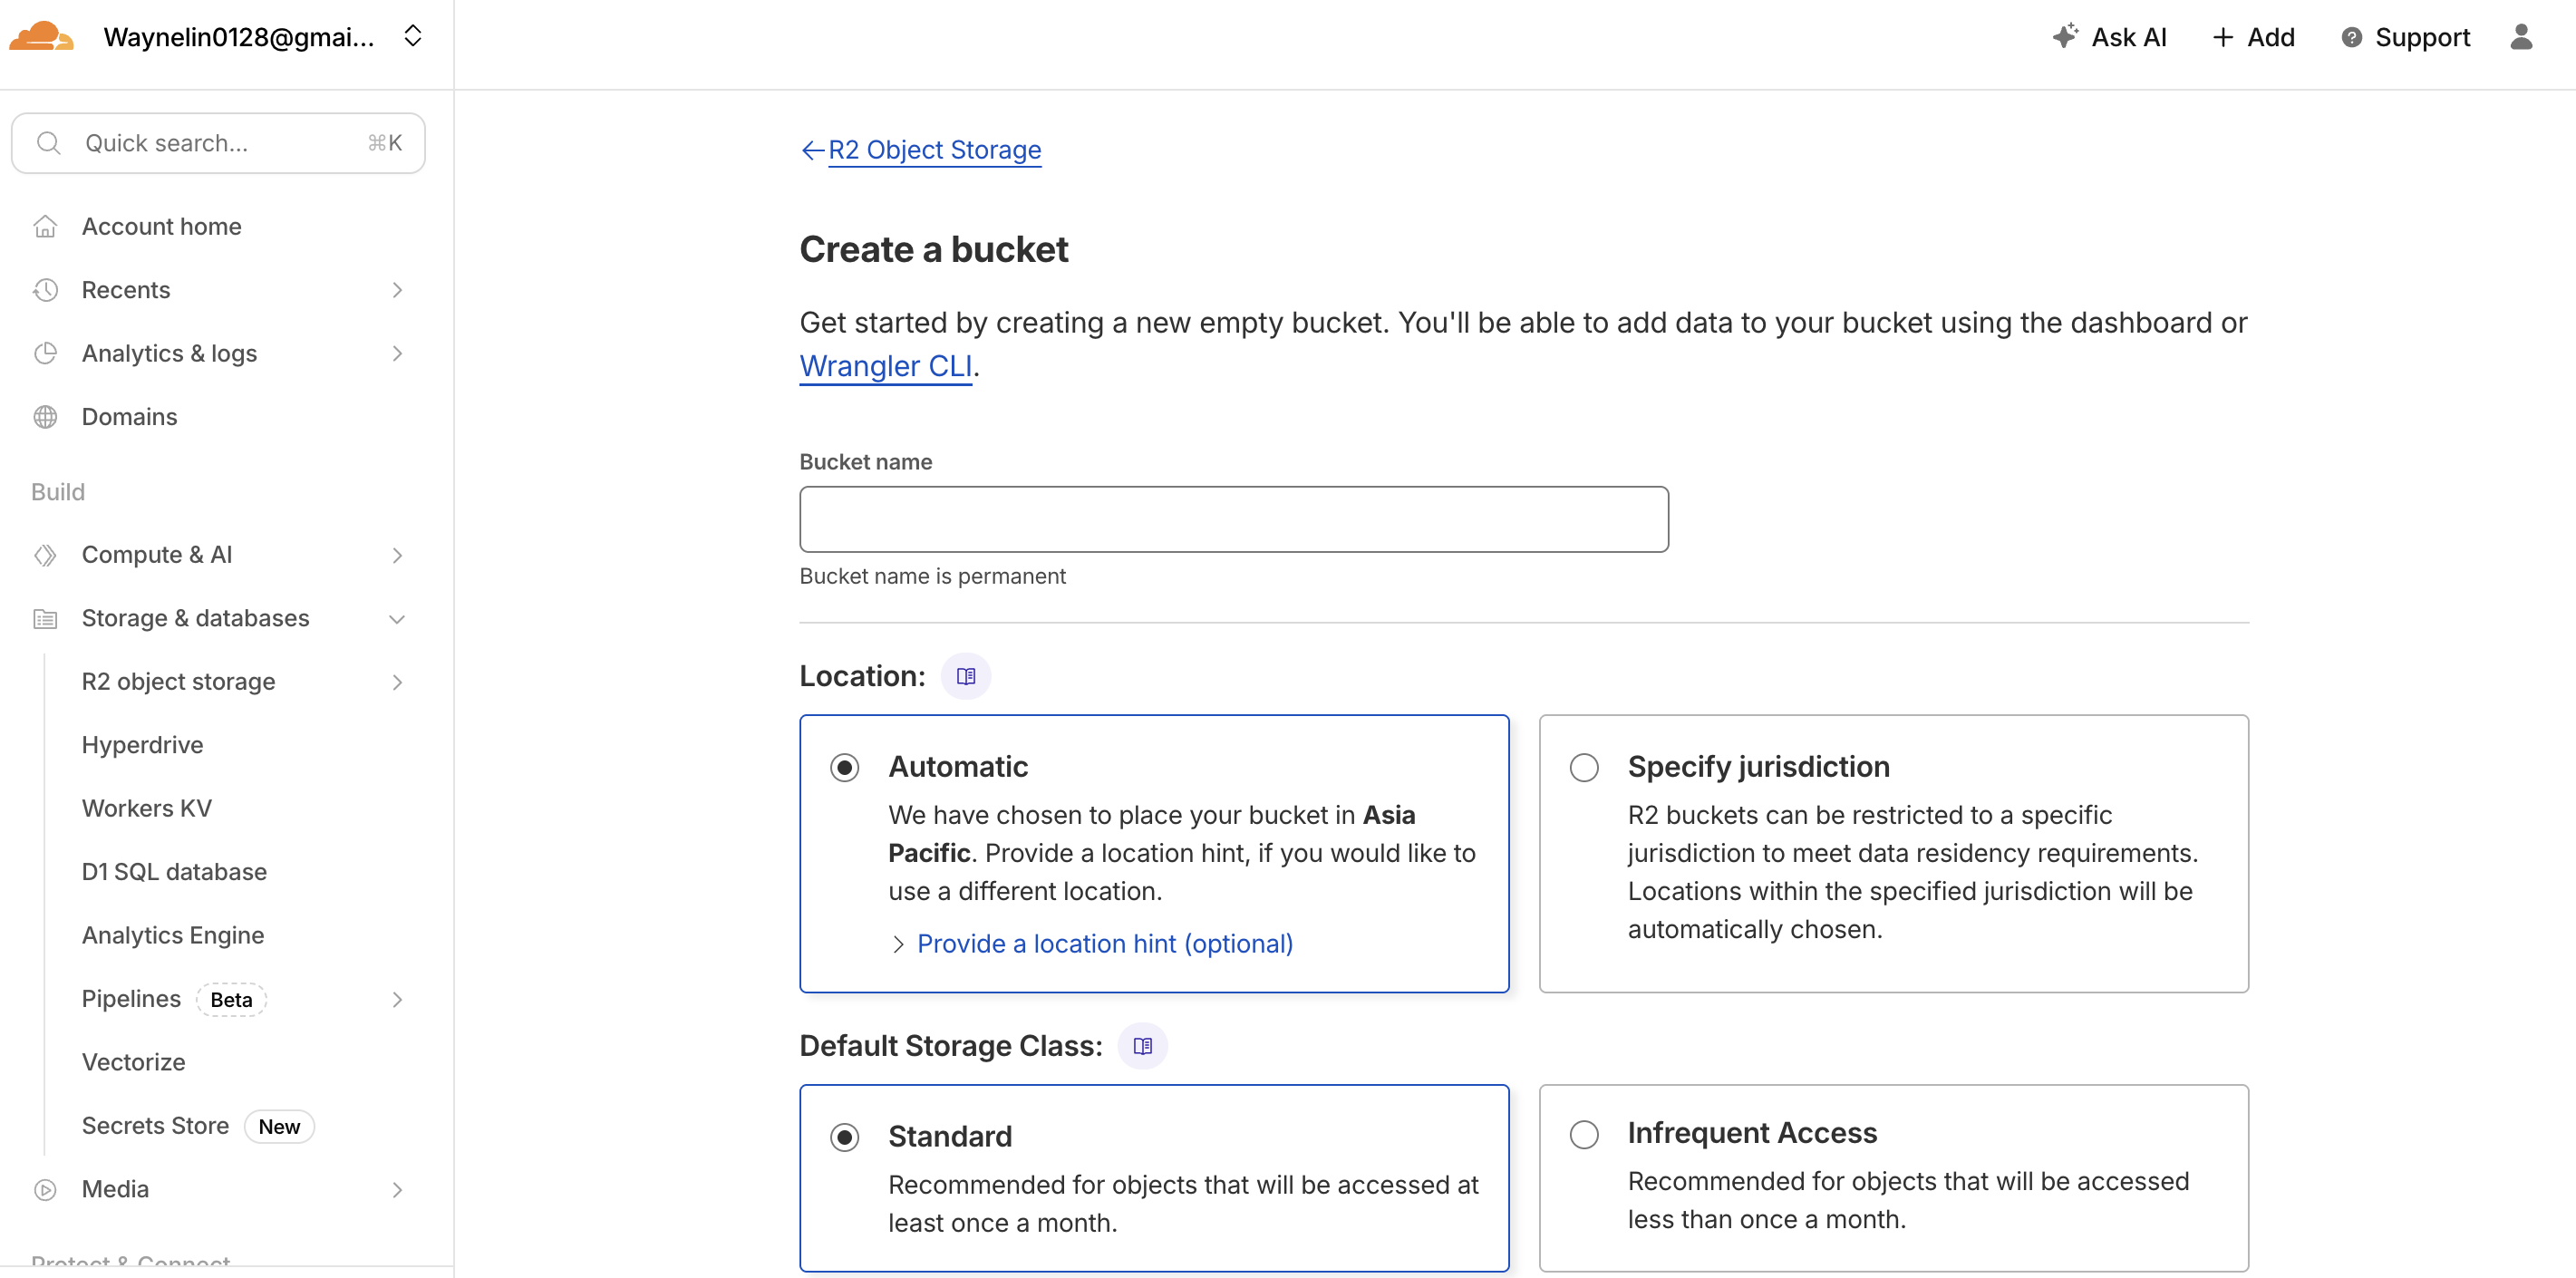Image resolution: width=2576 pixels, height=1278 pixels.
Task: Expand the account switcher dropdown
Action: (x=412, y=37)
